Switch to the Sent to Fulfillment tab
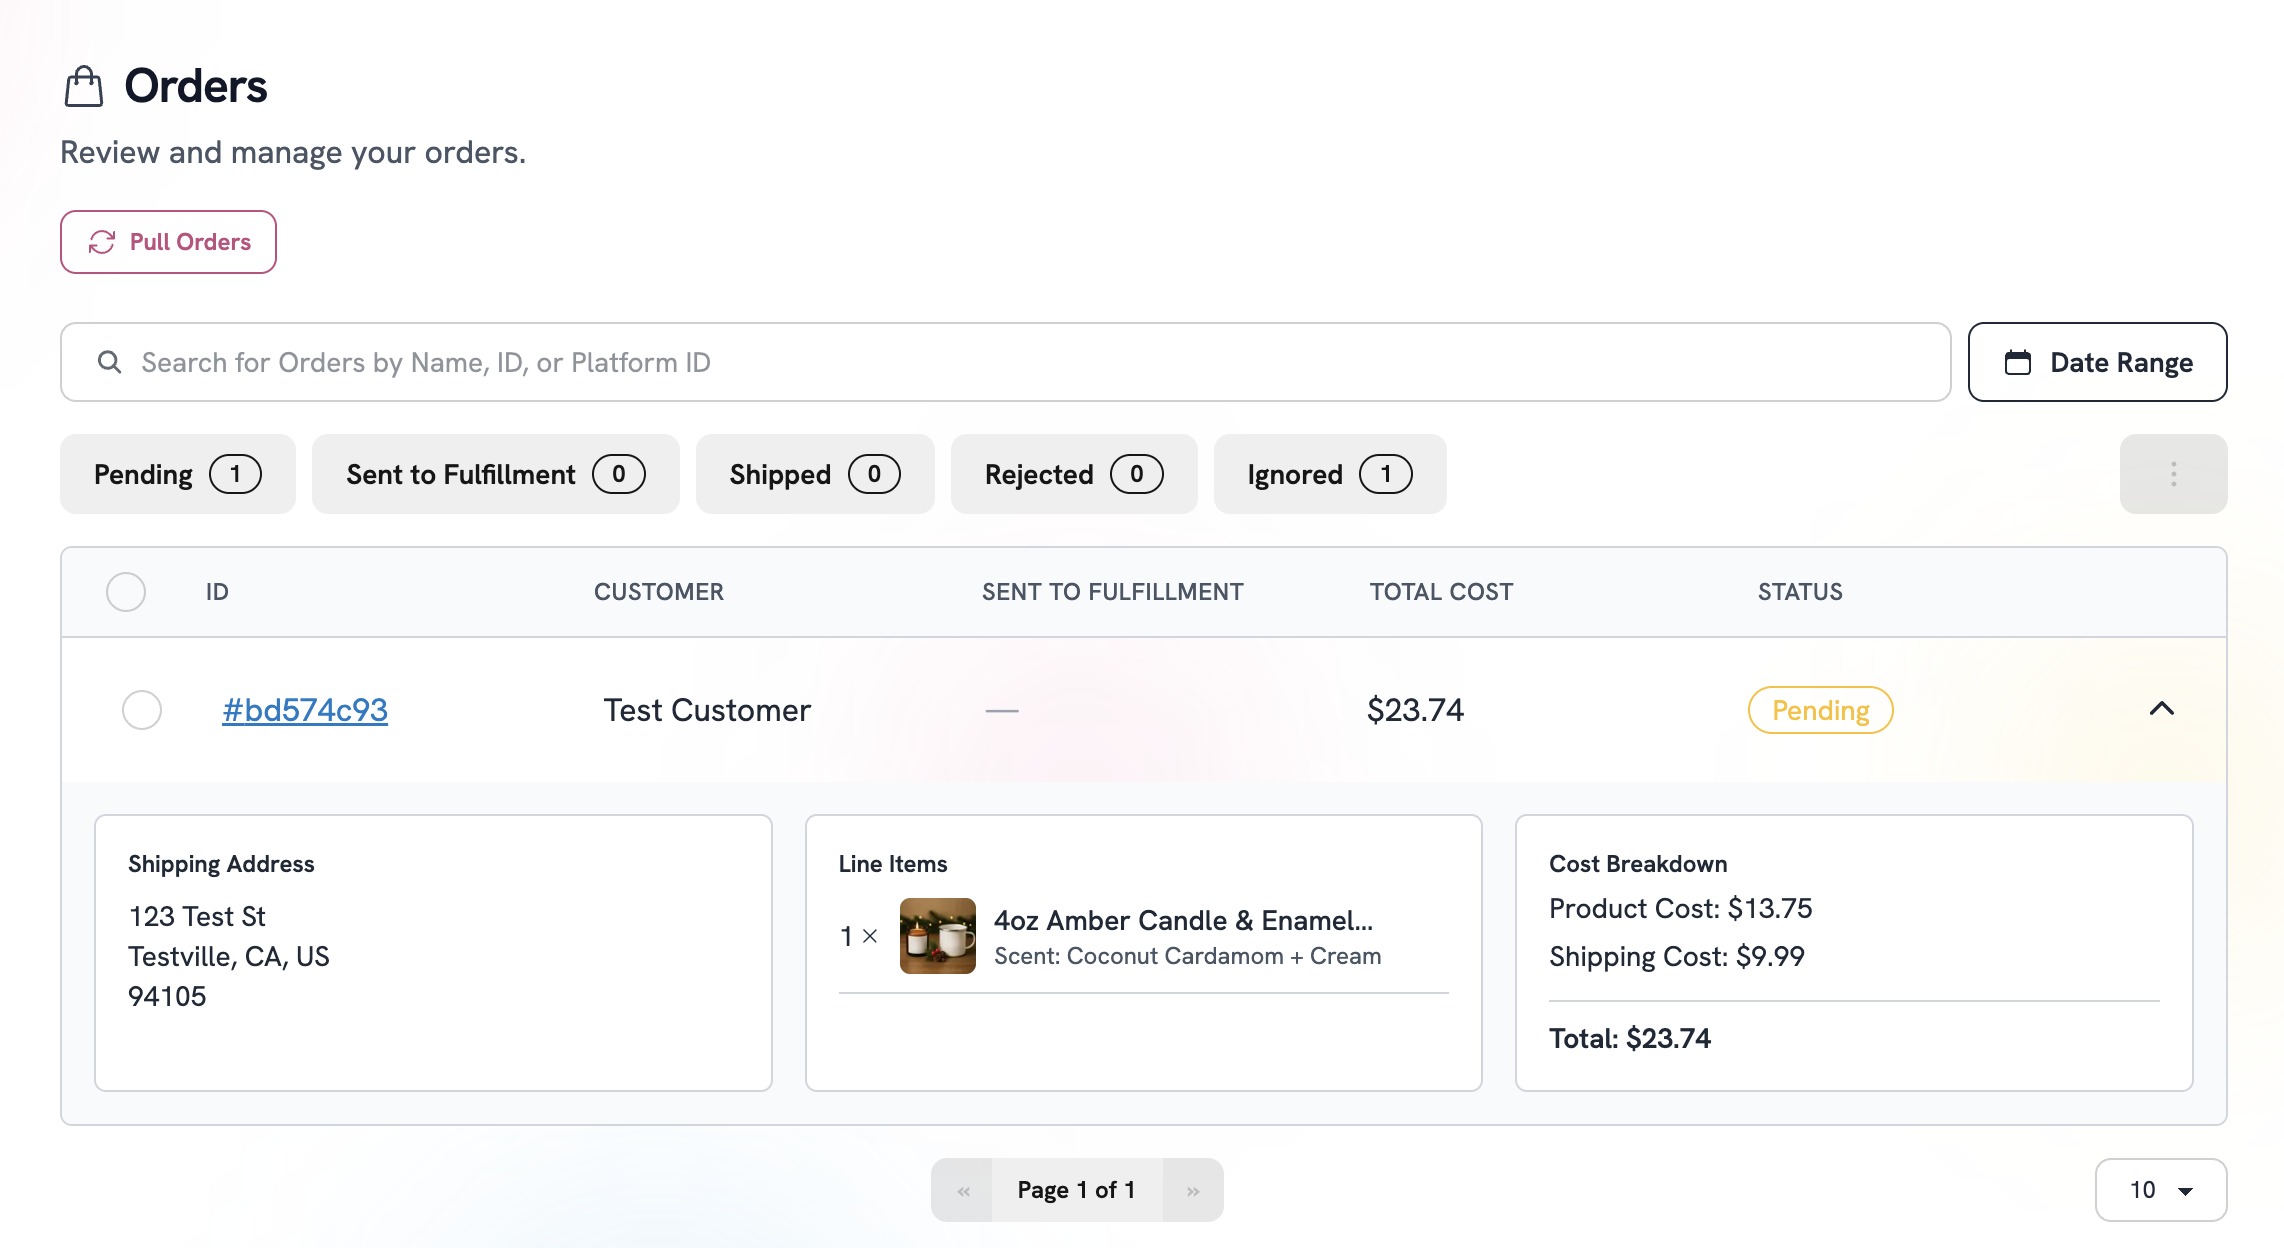Screen dimensions: 2284x1248 (x=495, y=474)
